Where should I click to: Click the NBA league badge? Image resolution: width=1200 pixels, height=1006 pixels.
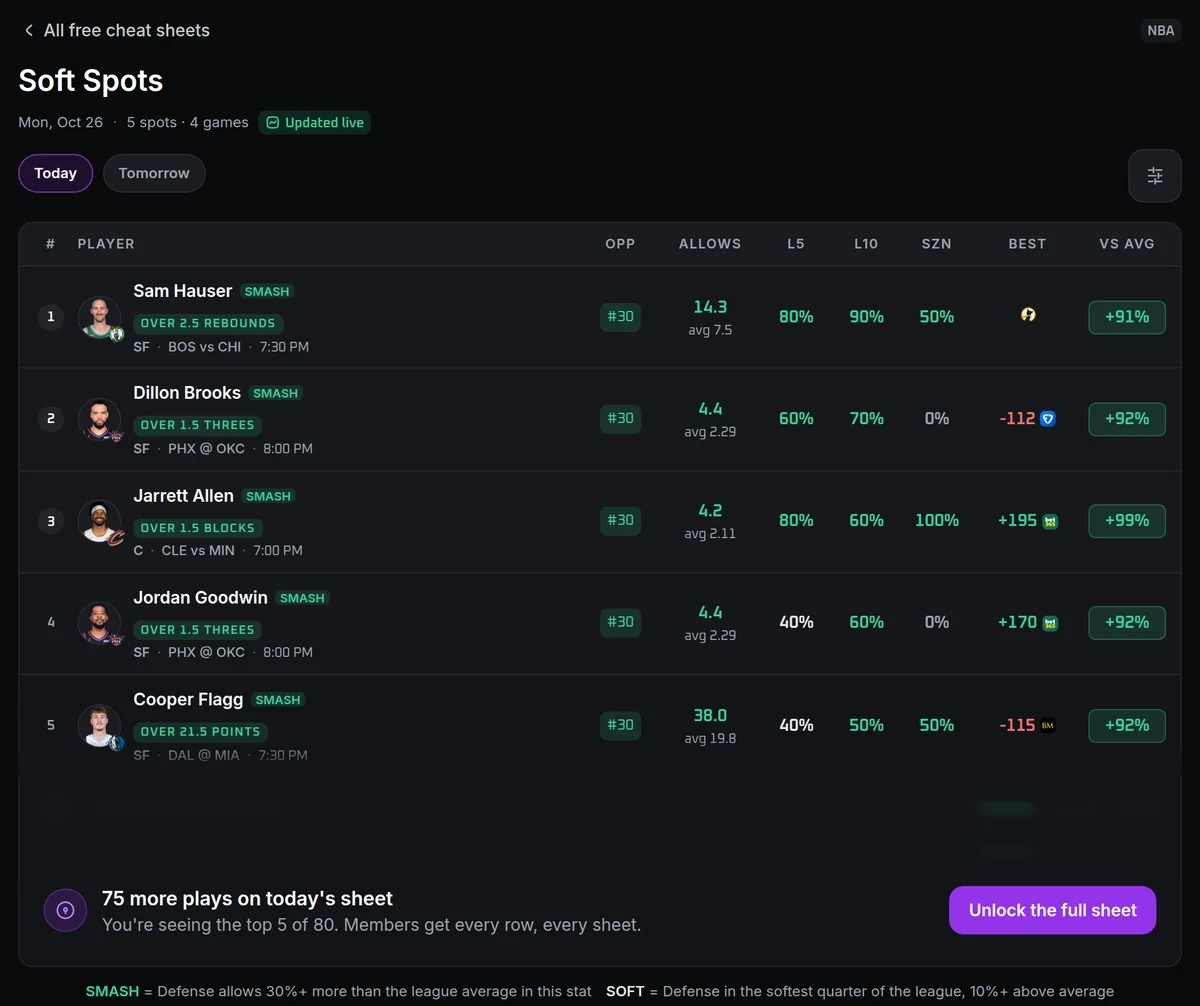click(1161, 30)
